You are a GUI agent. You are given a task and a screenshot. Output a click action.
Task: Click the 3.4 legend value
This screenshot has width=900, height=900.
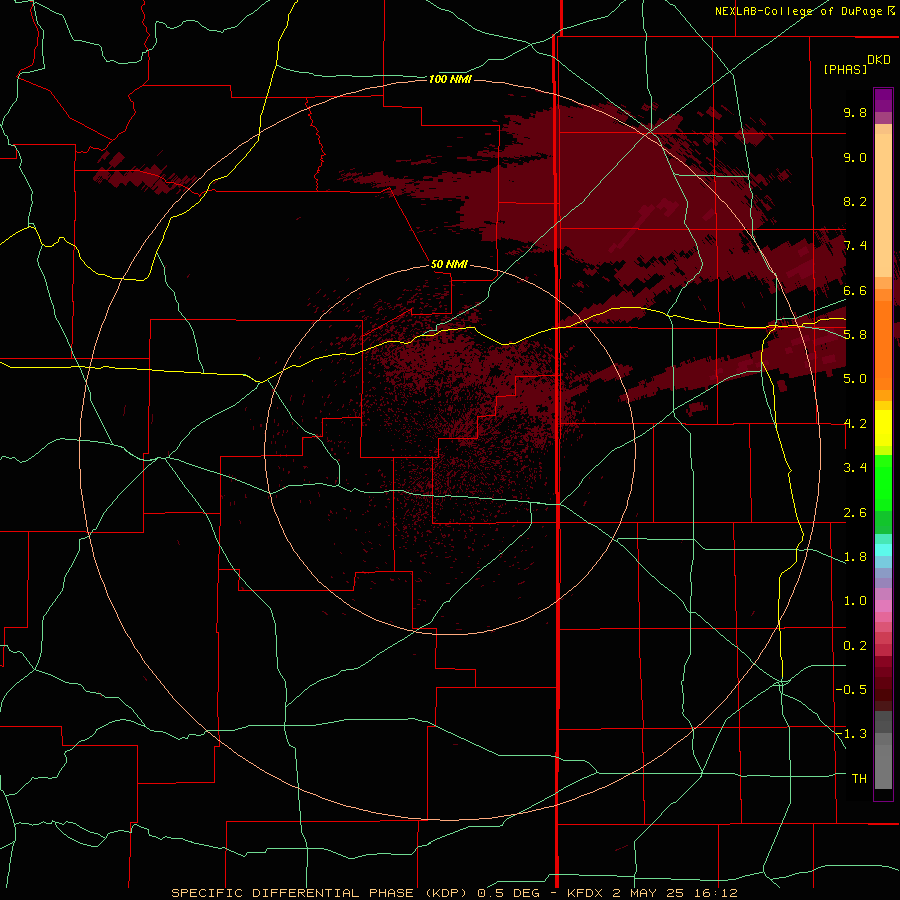pos(855,468)
